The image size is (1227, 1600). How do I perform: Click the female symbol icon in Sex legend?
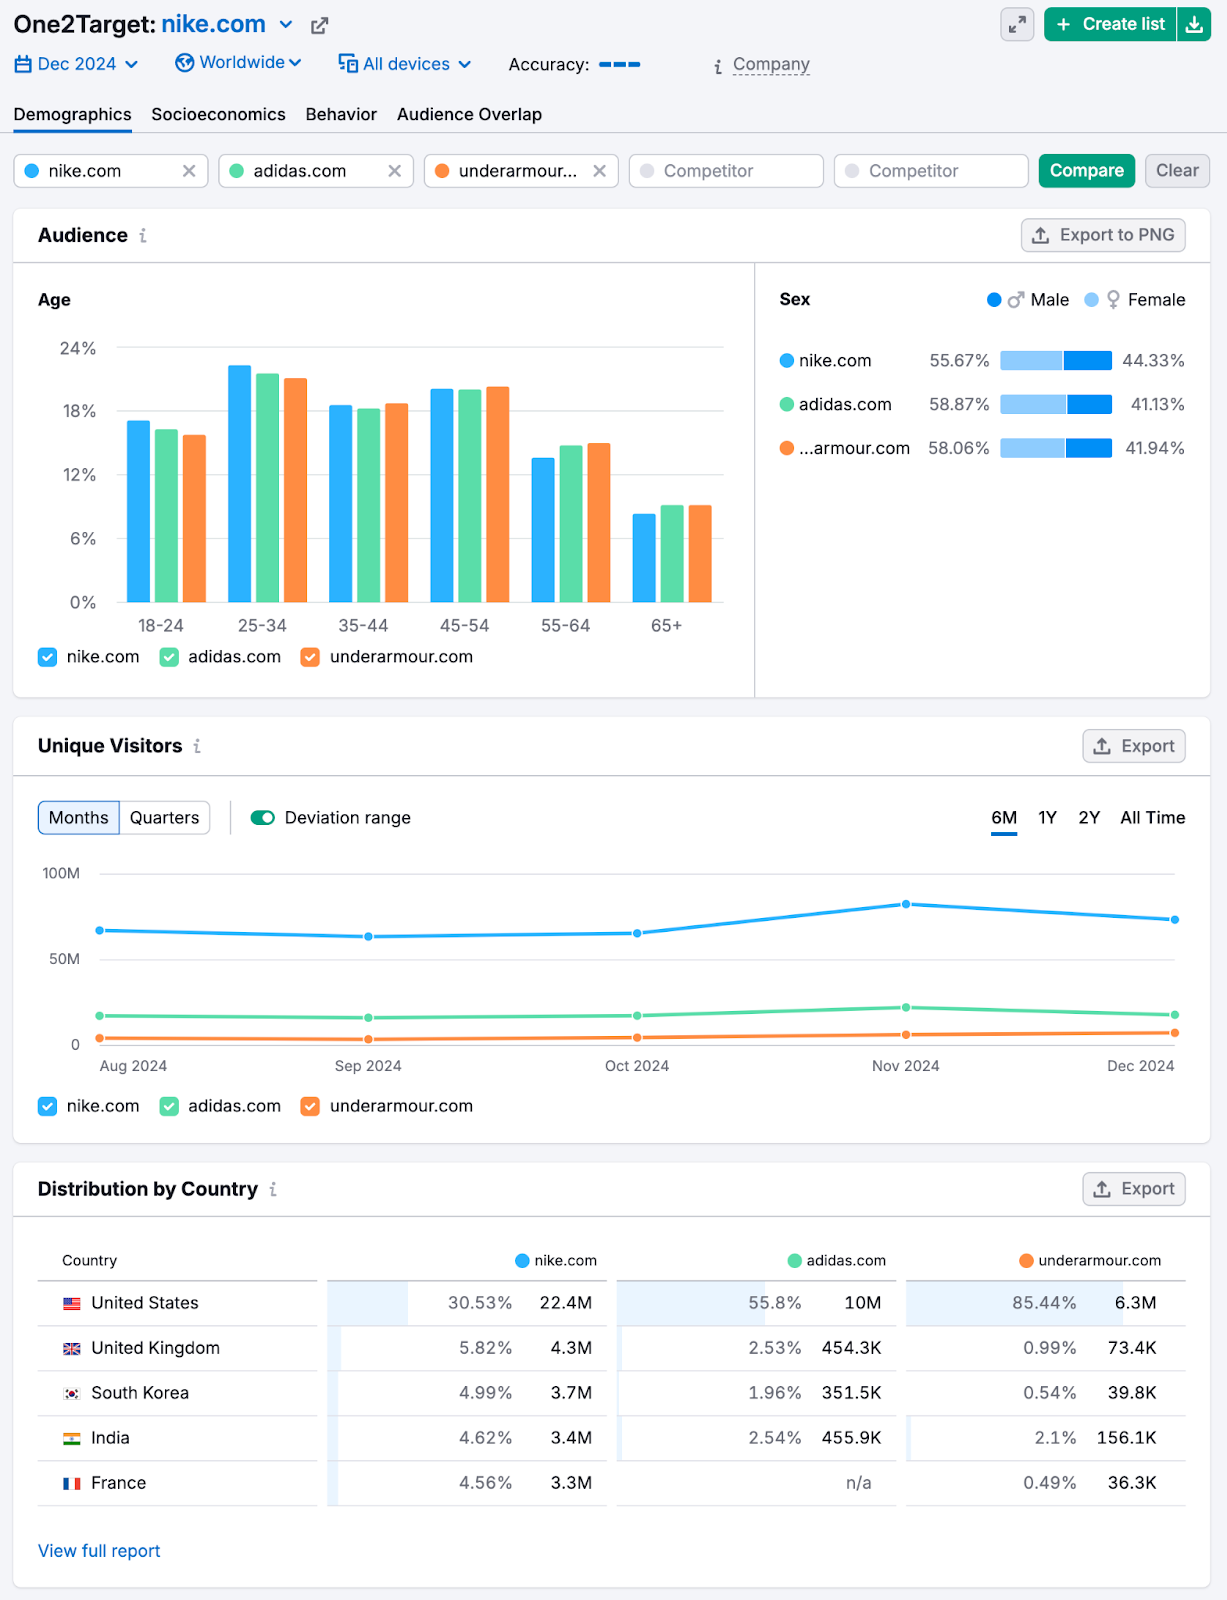click(1113, 300)
